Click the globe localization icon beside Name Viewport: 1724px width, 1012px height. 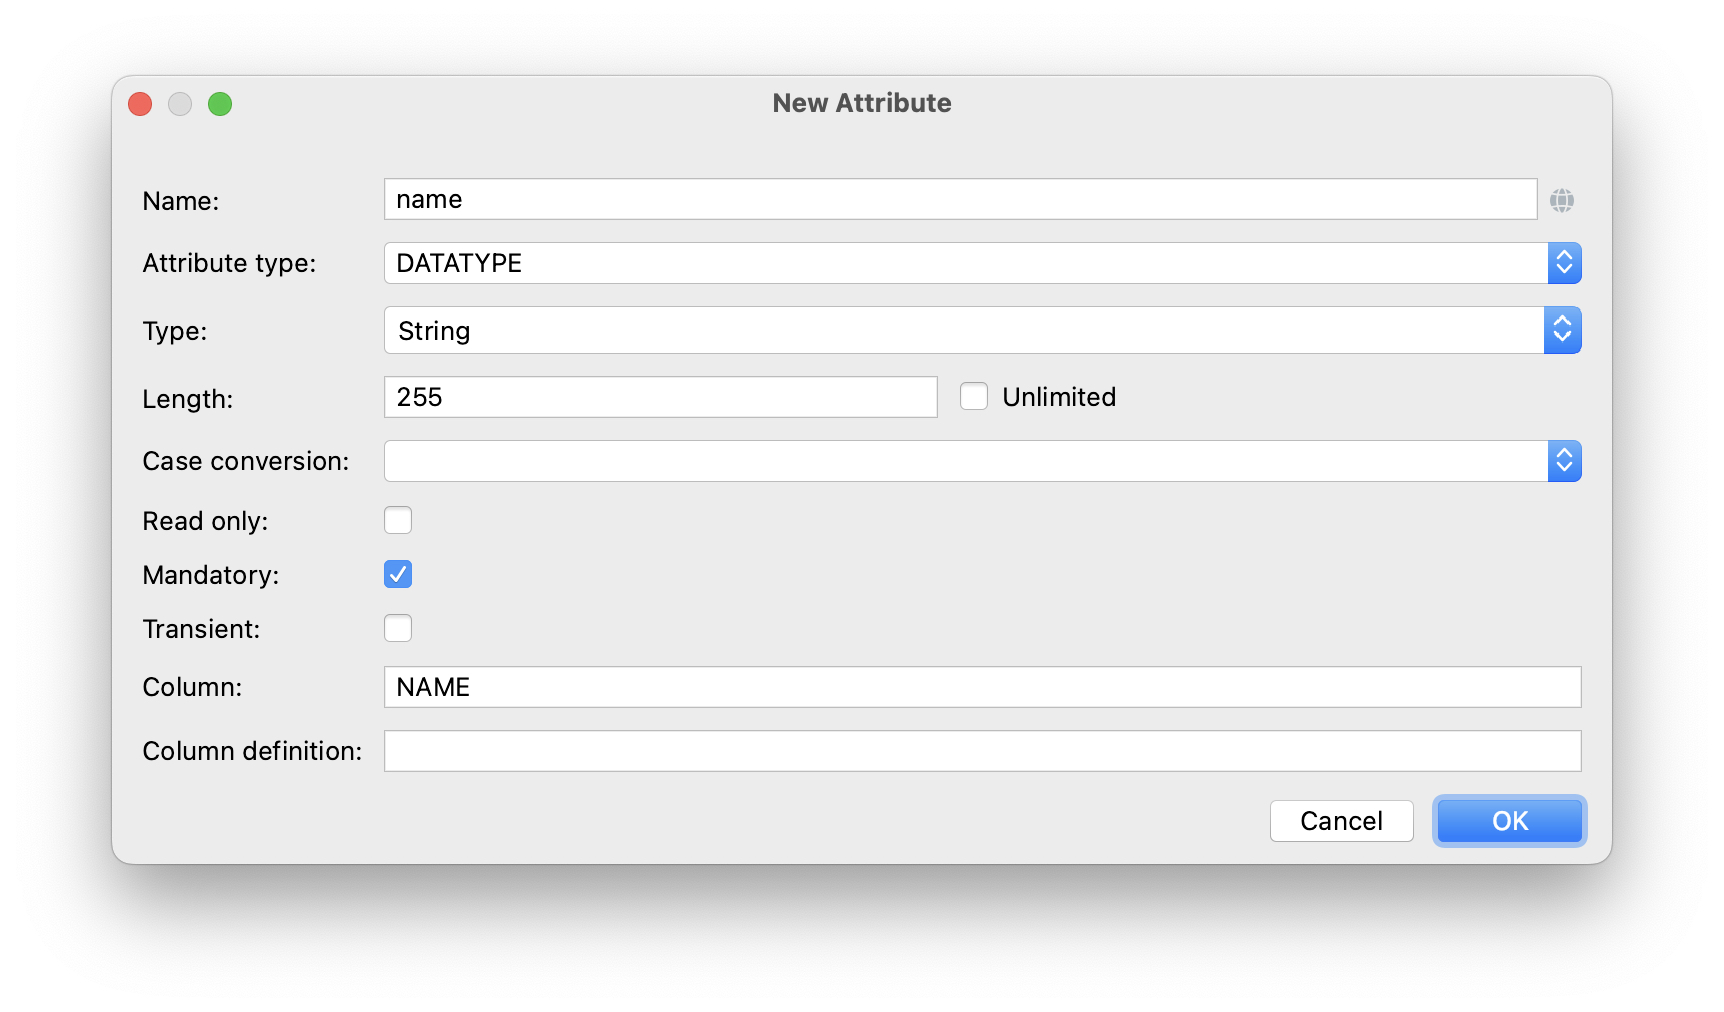point(1561,200)
